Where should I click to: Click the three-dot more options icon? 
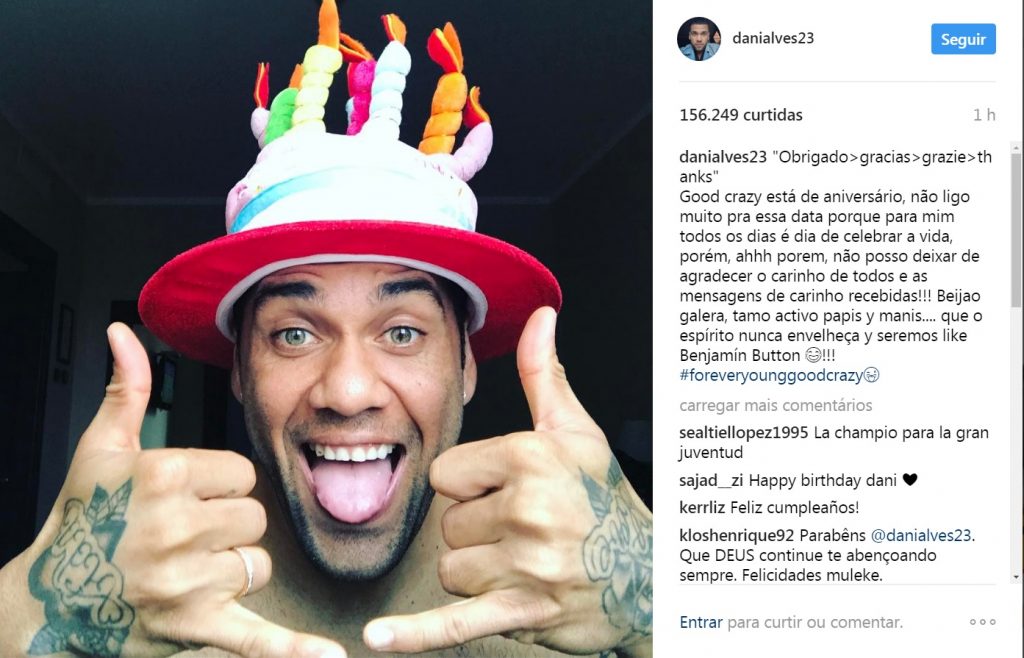(982, 622)
